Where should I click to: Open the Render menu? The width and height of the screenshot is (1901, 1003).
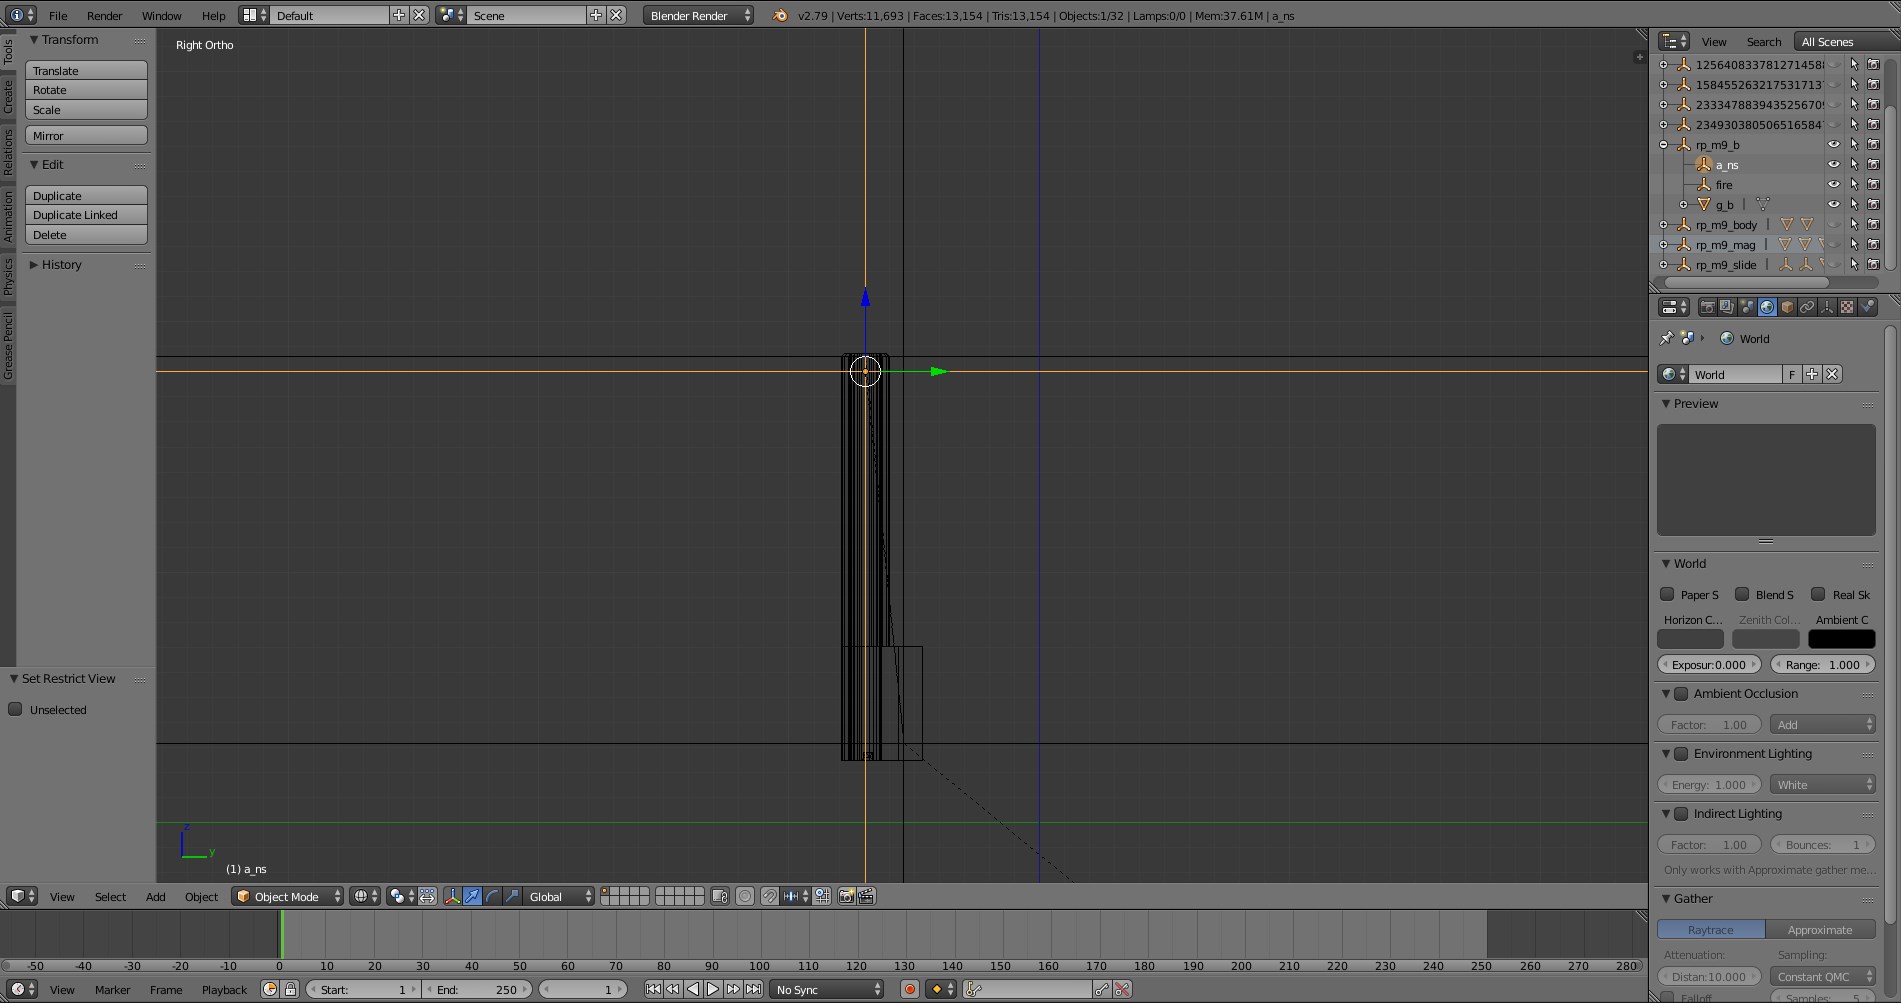pos(104,15)
